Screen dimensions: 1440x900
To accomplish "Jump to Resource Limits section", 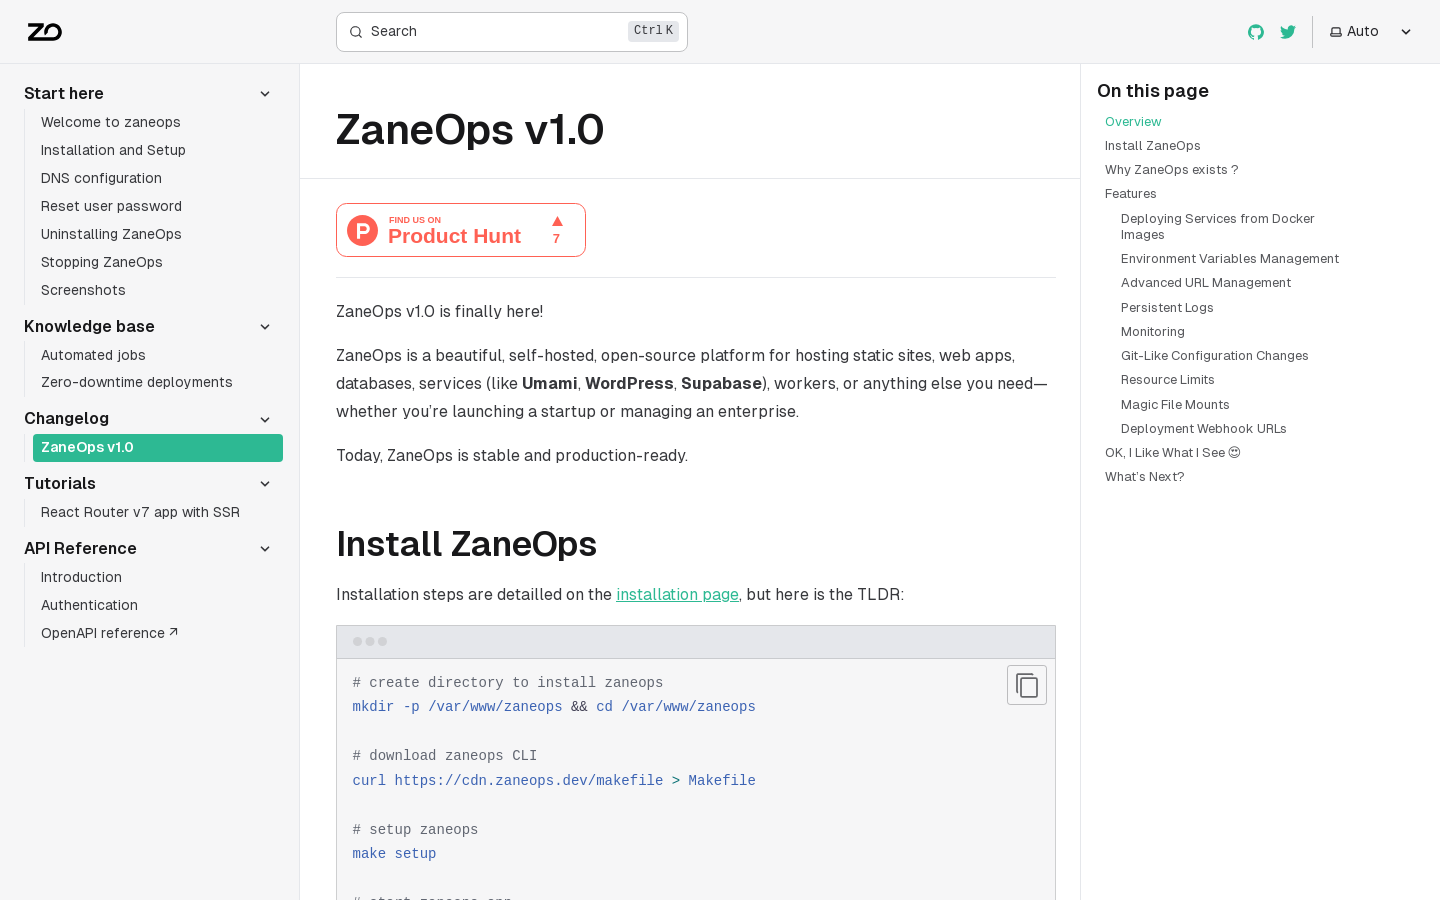I will [1167, 380].
